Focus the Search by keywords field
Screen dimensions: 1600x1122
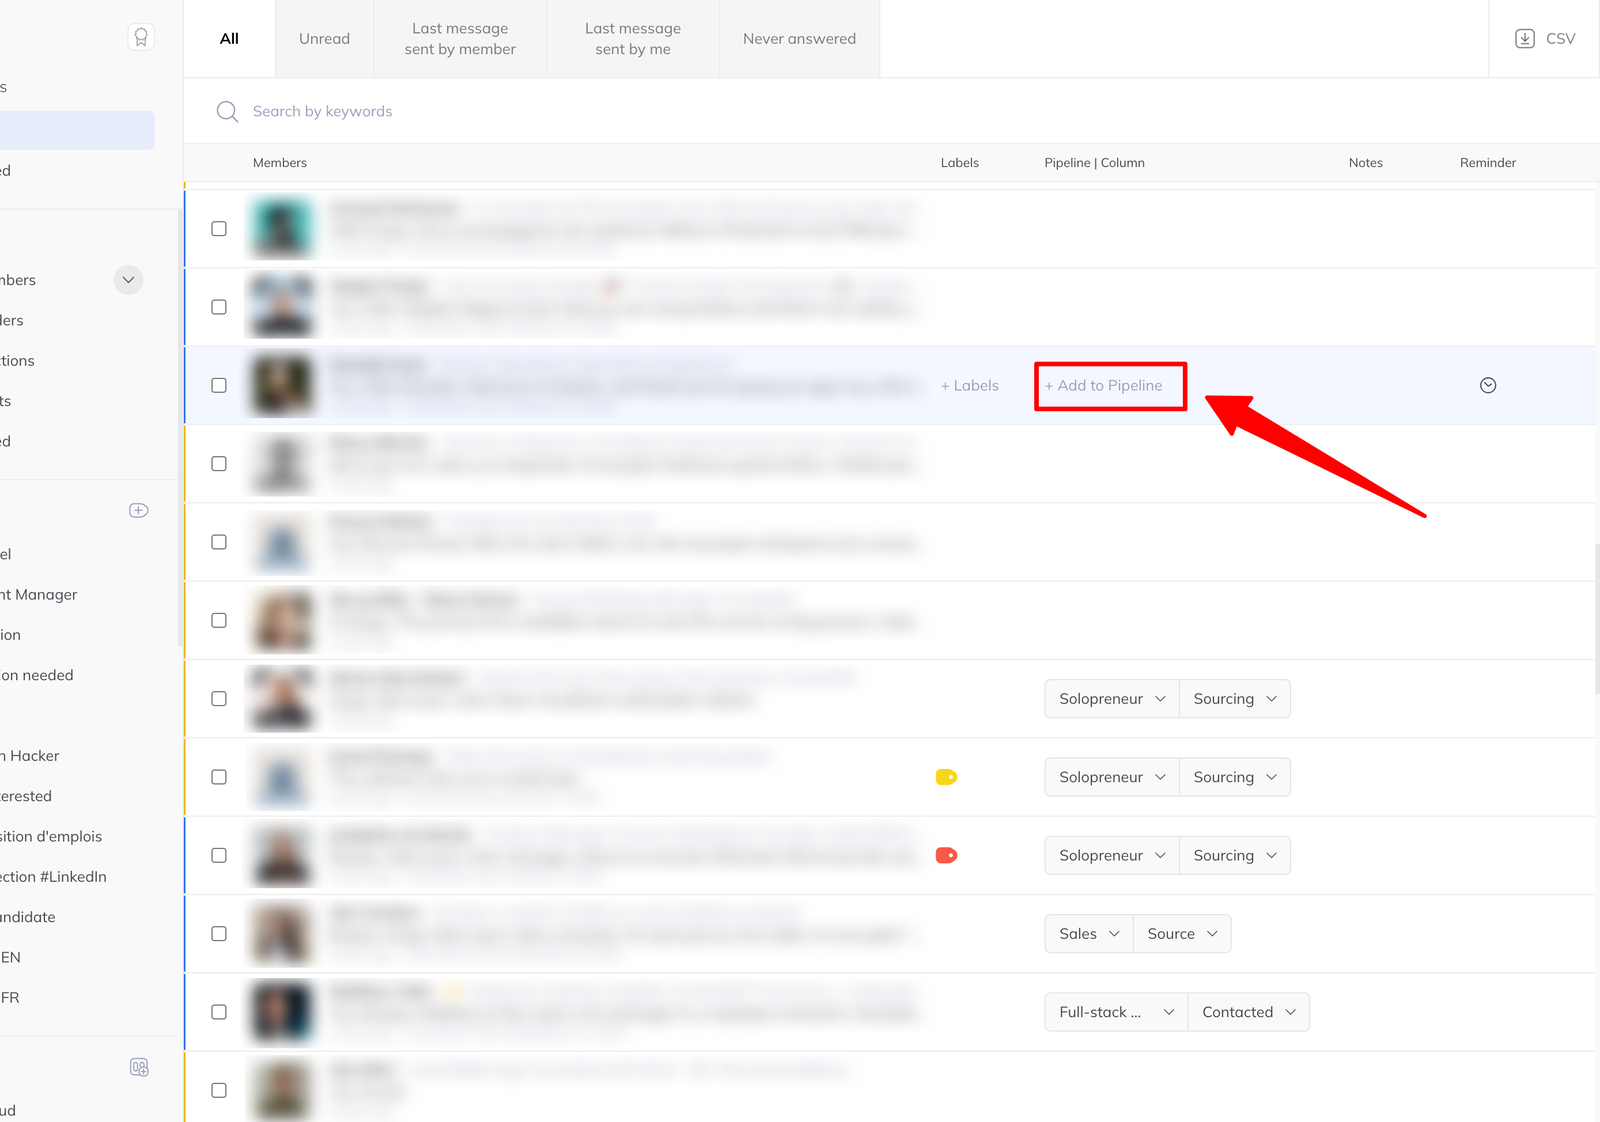coord(322,111)
